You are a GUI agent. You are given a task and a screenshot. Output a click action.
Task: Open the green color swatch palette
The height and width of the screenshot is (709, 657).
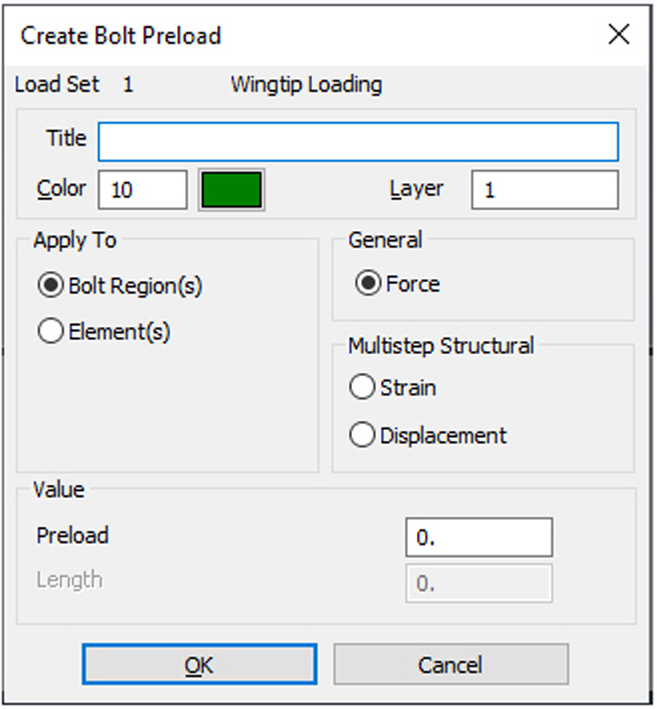(x=231, y=190)
